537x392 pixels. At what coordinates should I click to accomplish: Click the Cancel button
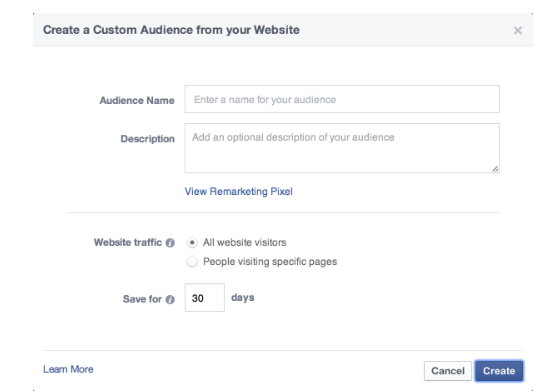[448, 371]
